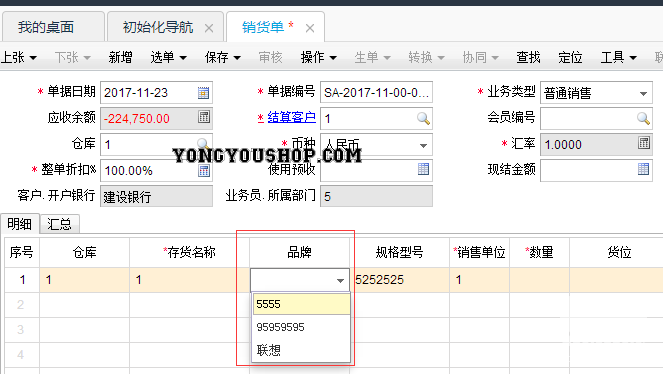Open the 上张 dropdown menu
663x374 pixels.
coord(19,57)
